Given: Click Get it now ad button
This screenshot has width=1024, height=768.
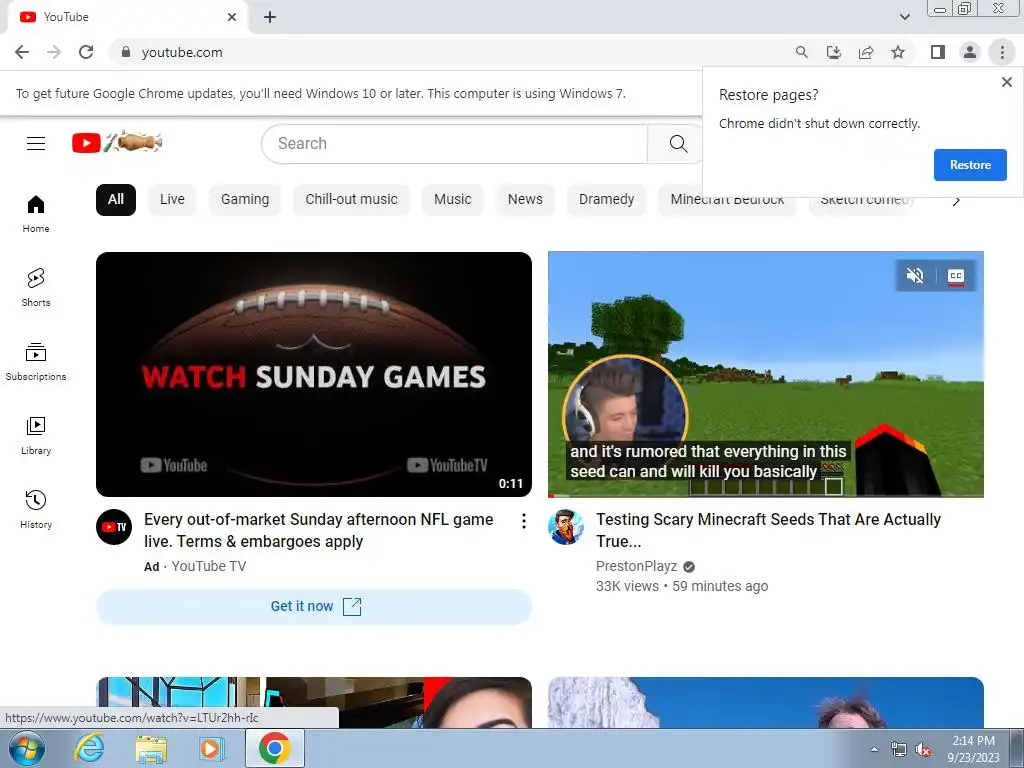Looking at the screenshot, I should (x=314, y=607).
